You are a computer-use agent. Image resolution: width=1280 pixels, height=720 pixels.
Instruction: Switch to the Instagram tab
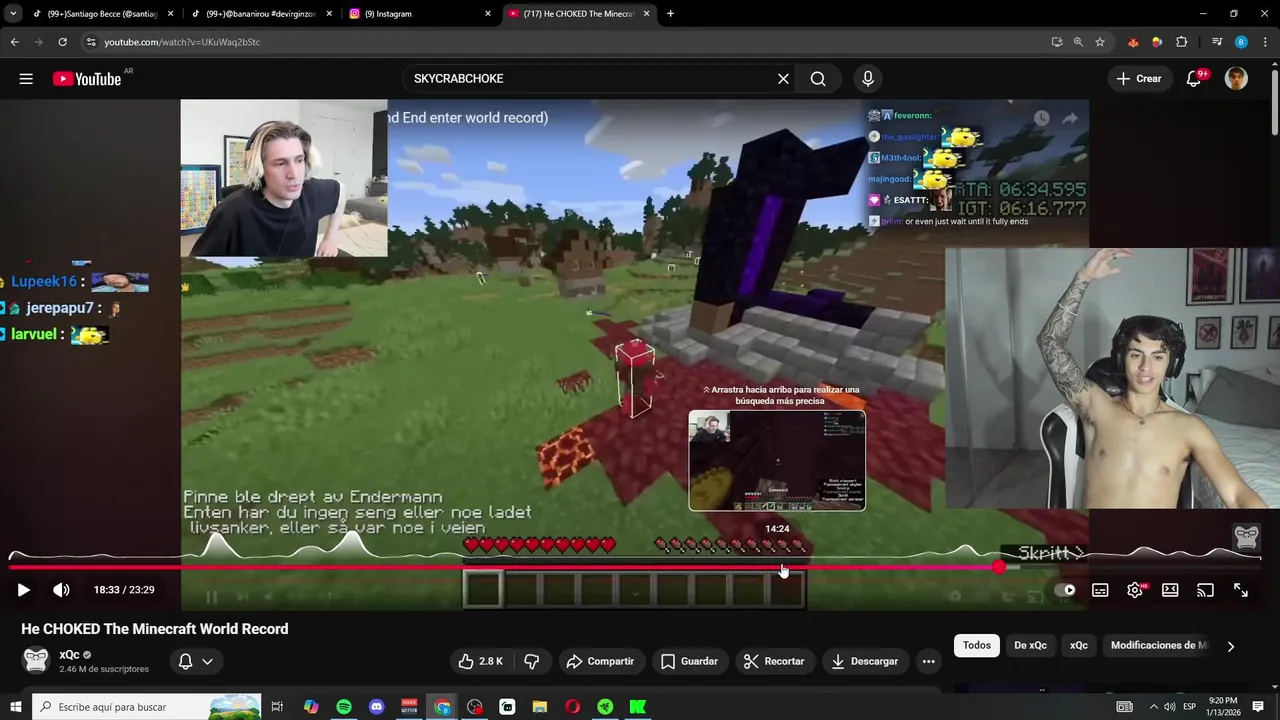coord(420,14)
